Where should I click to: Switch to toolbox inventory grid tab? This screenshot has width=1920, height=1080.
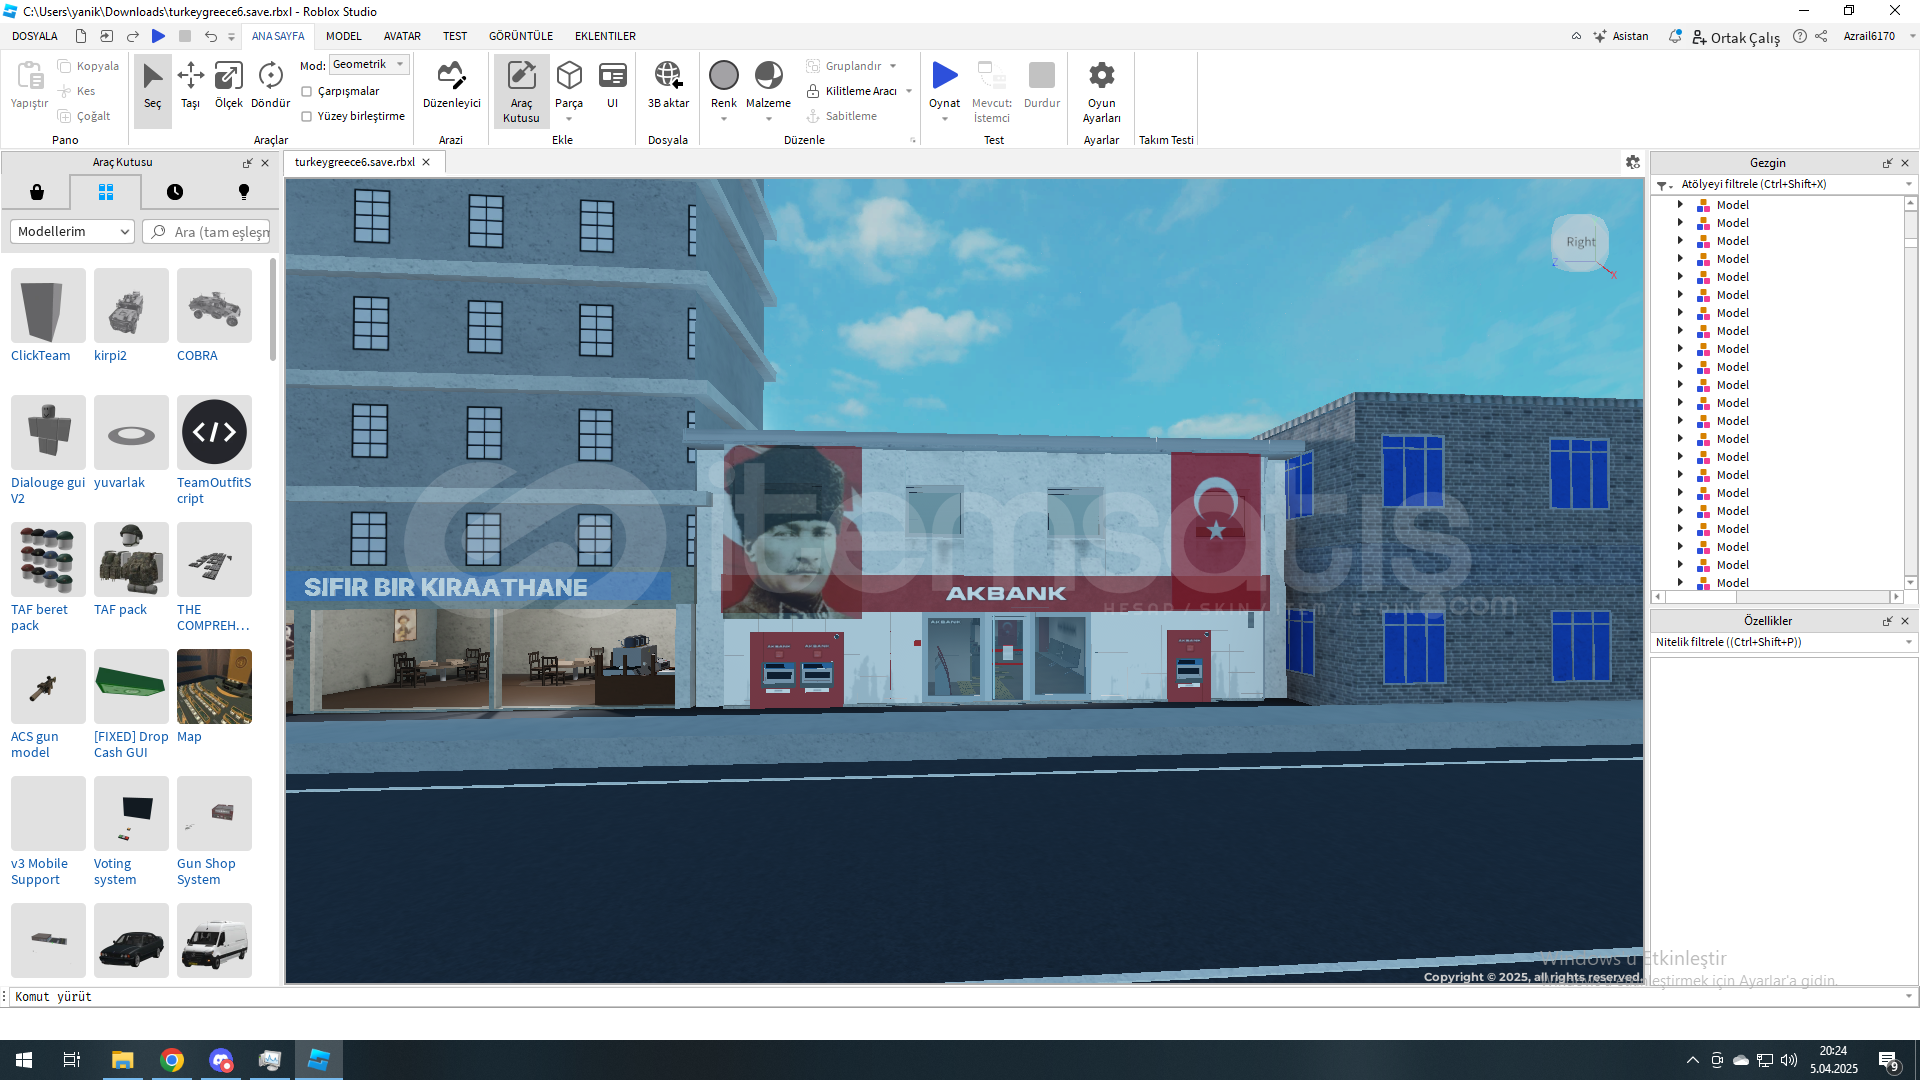click(106, 192)
